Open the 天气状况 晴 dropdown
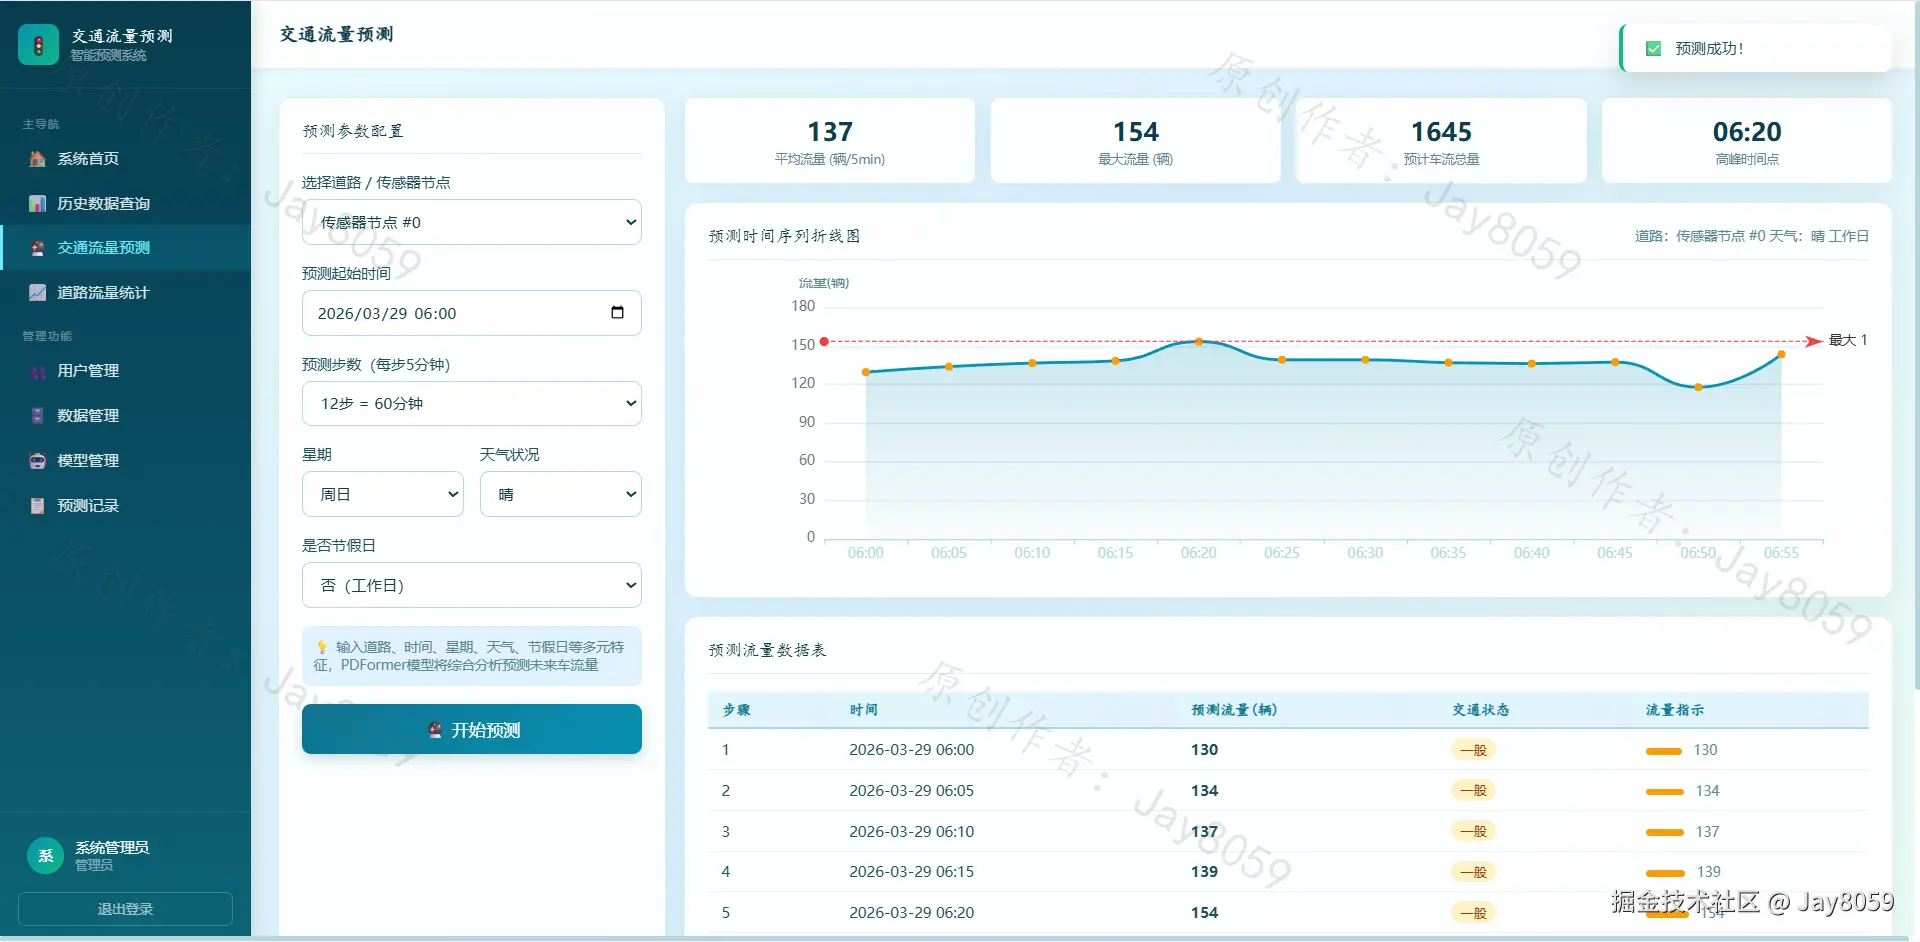The width and height of the screenshot is (1920, 942). (561, 494)
